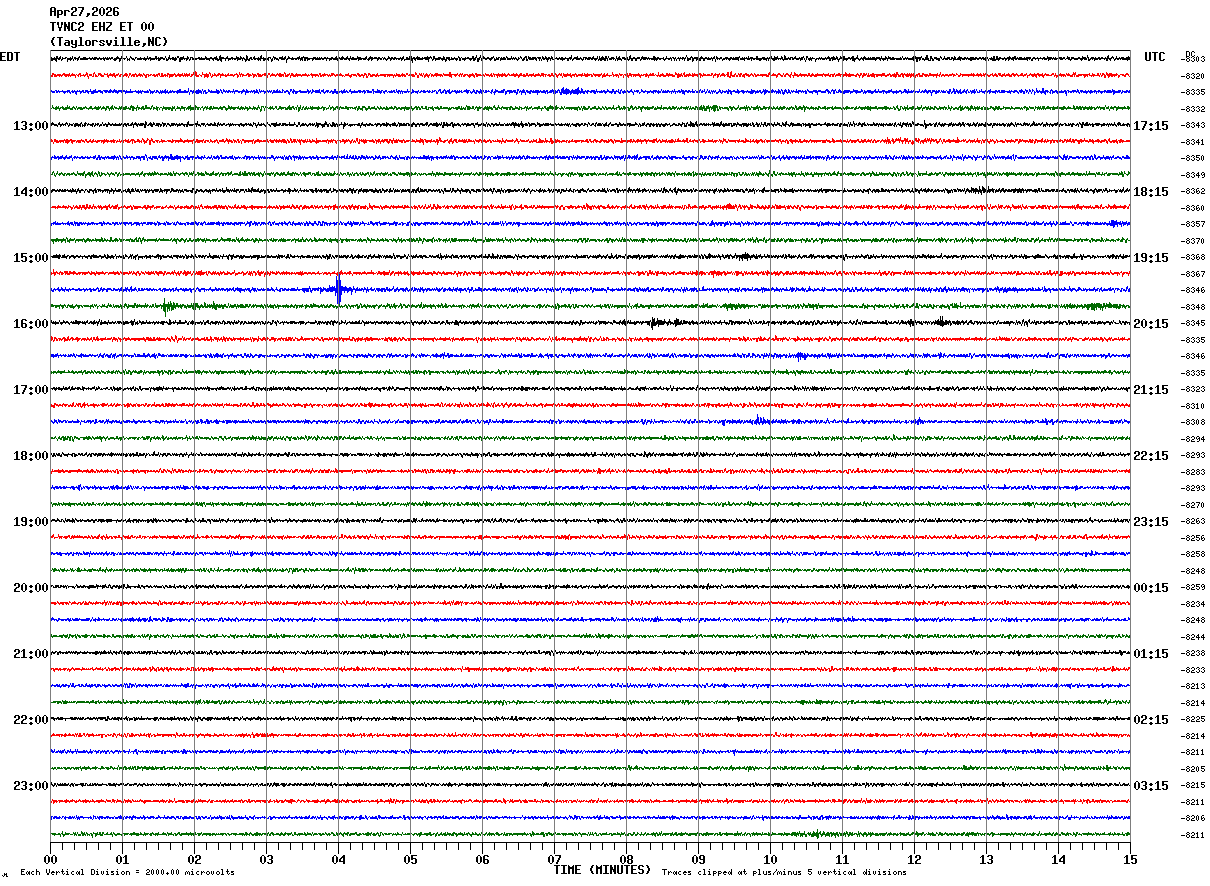Screen dimensions: 1210x886
Task: Select the 19:00 EDT time label
Action: tap(30, 522)
